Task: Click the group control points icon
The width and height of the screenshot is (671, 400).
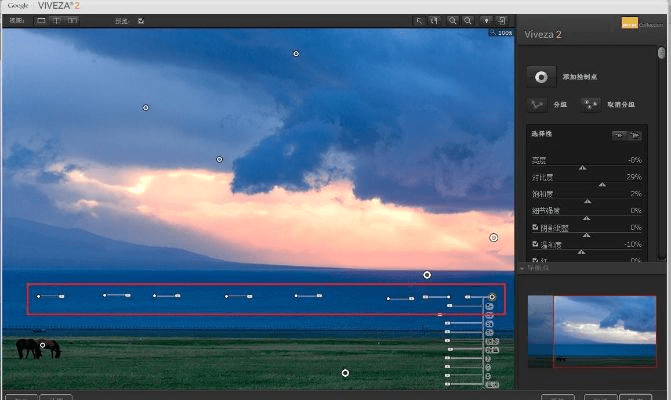Action: click(537, 104)
